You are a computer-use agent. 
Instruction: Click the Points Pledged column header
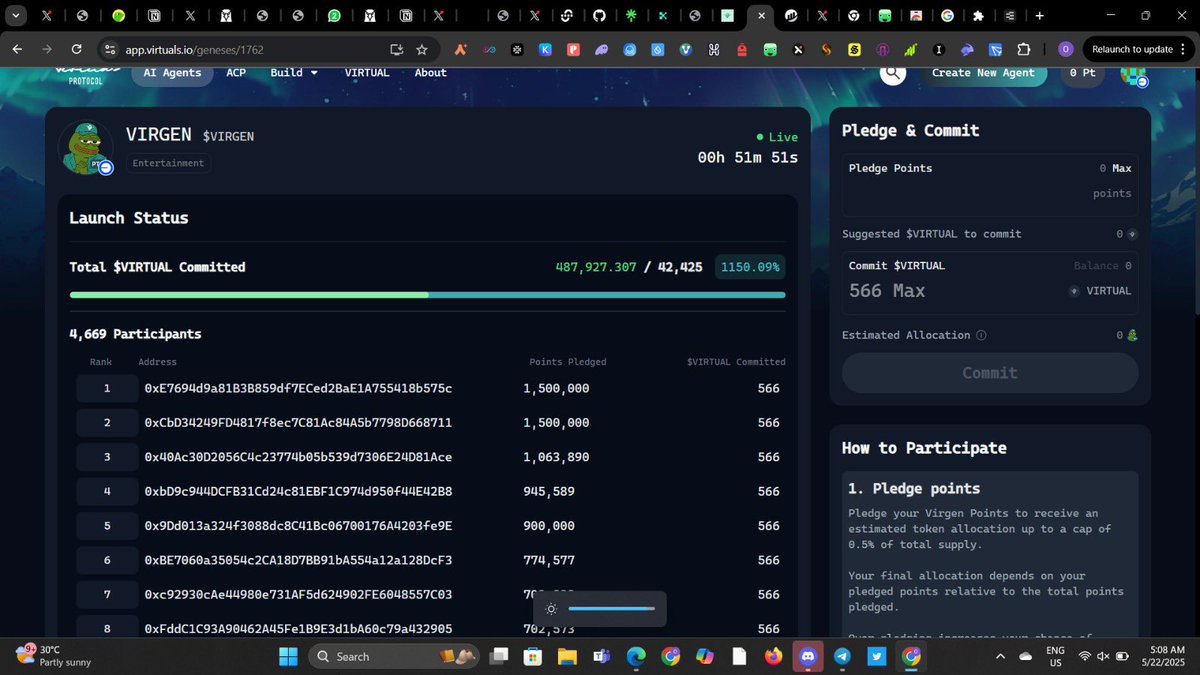(568, 362)
